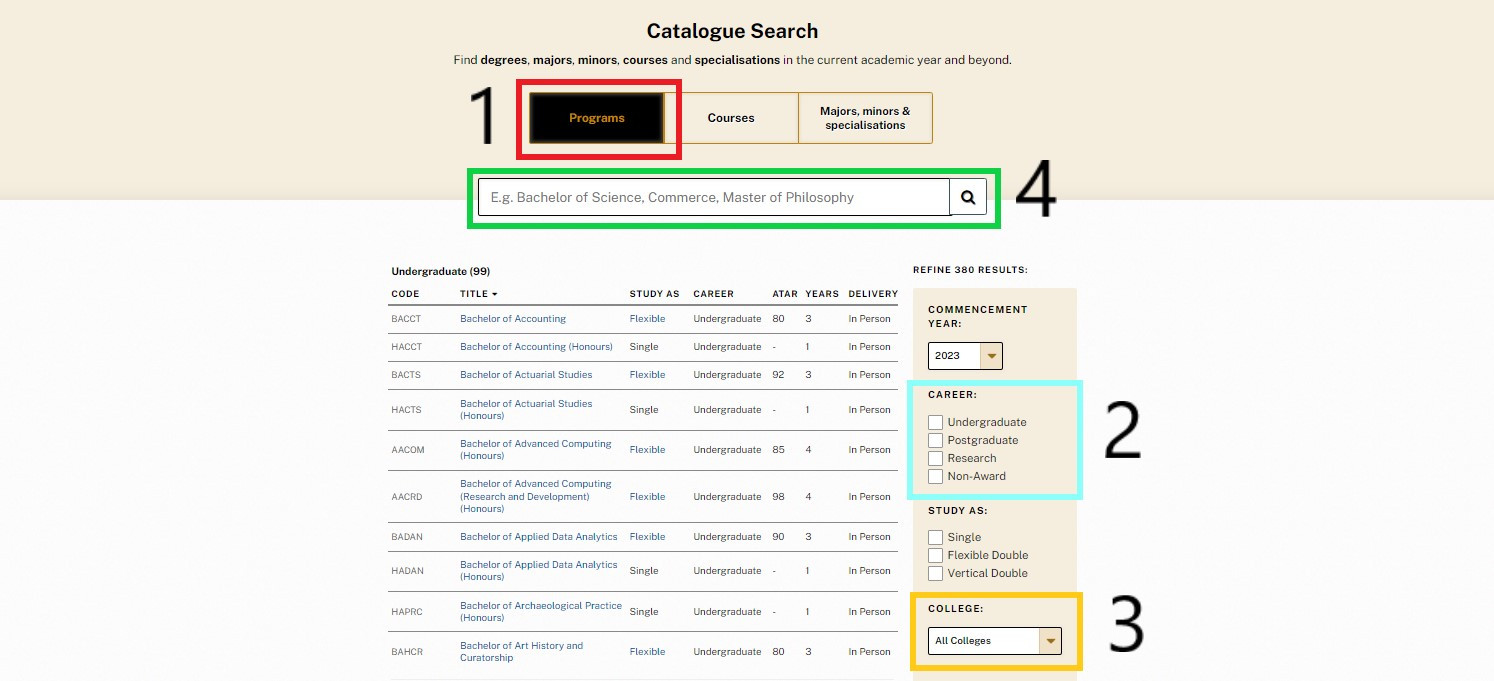Click the Flexible link in the AACOM row
This screenshot has width=1494, height=681.
tap(647, 450)
